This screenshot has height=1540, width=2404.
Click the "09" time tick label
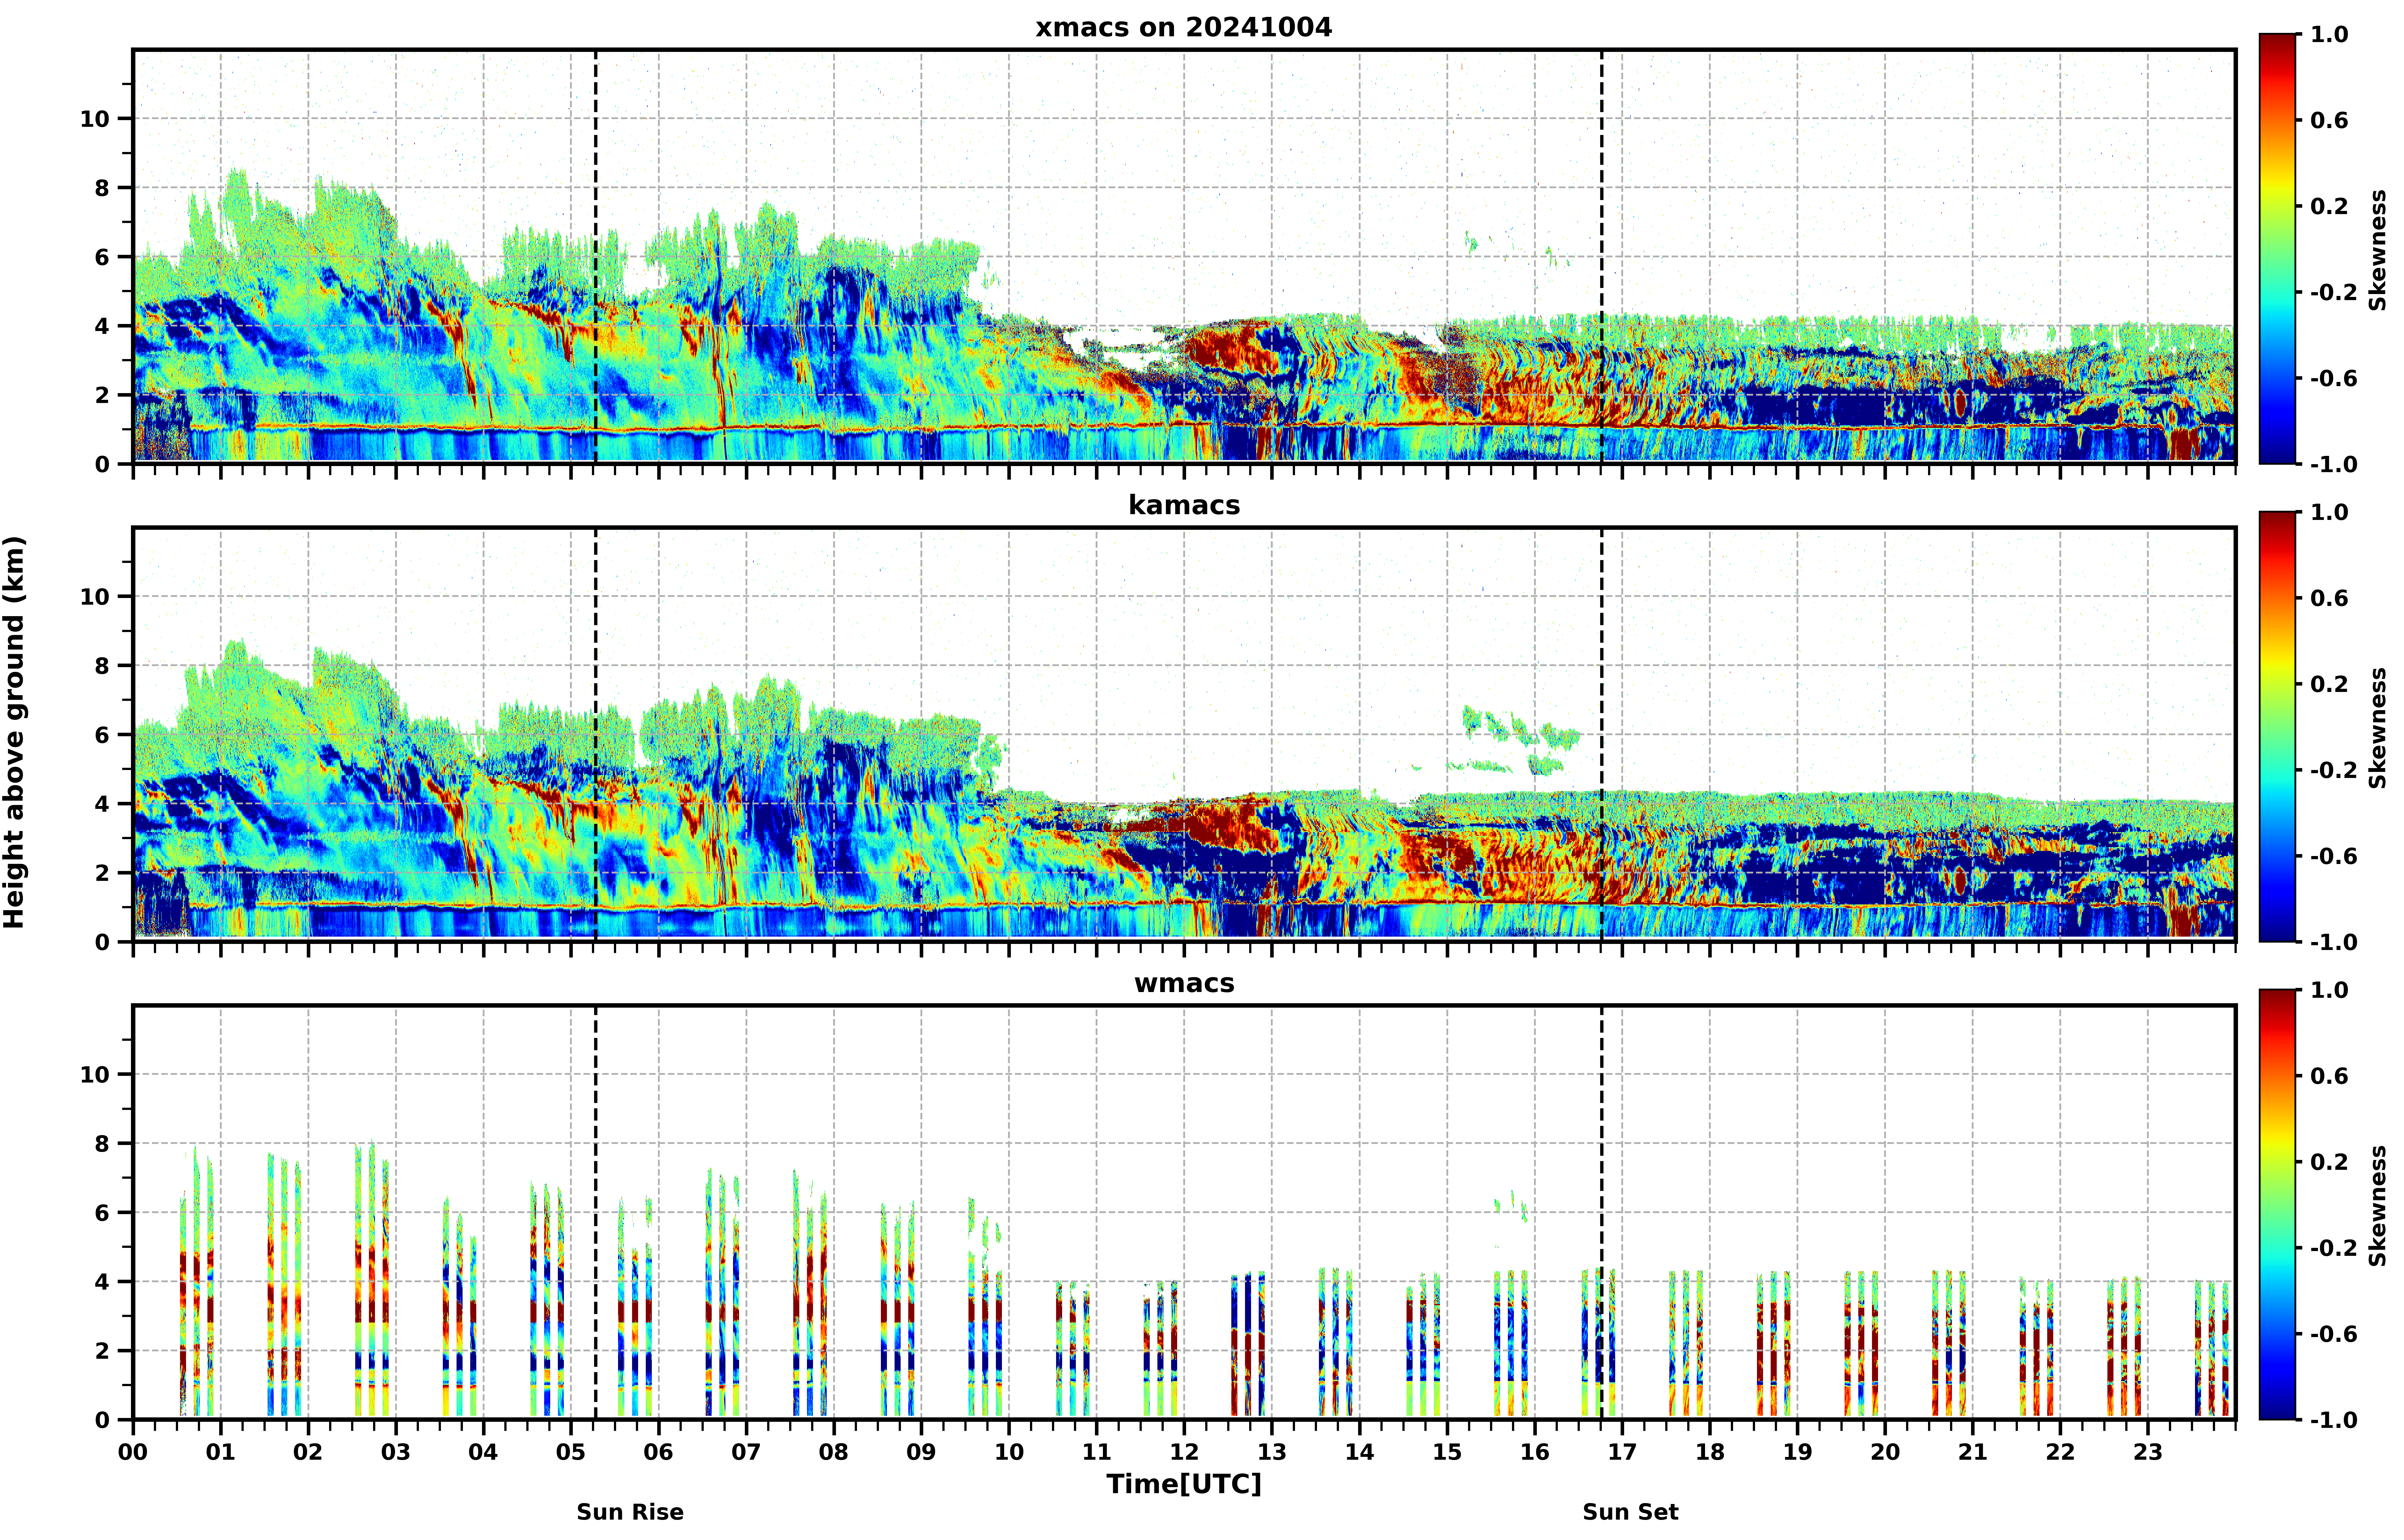click(x=921, y=1452)
